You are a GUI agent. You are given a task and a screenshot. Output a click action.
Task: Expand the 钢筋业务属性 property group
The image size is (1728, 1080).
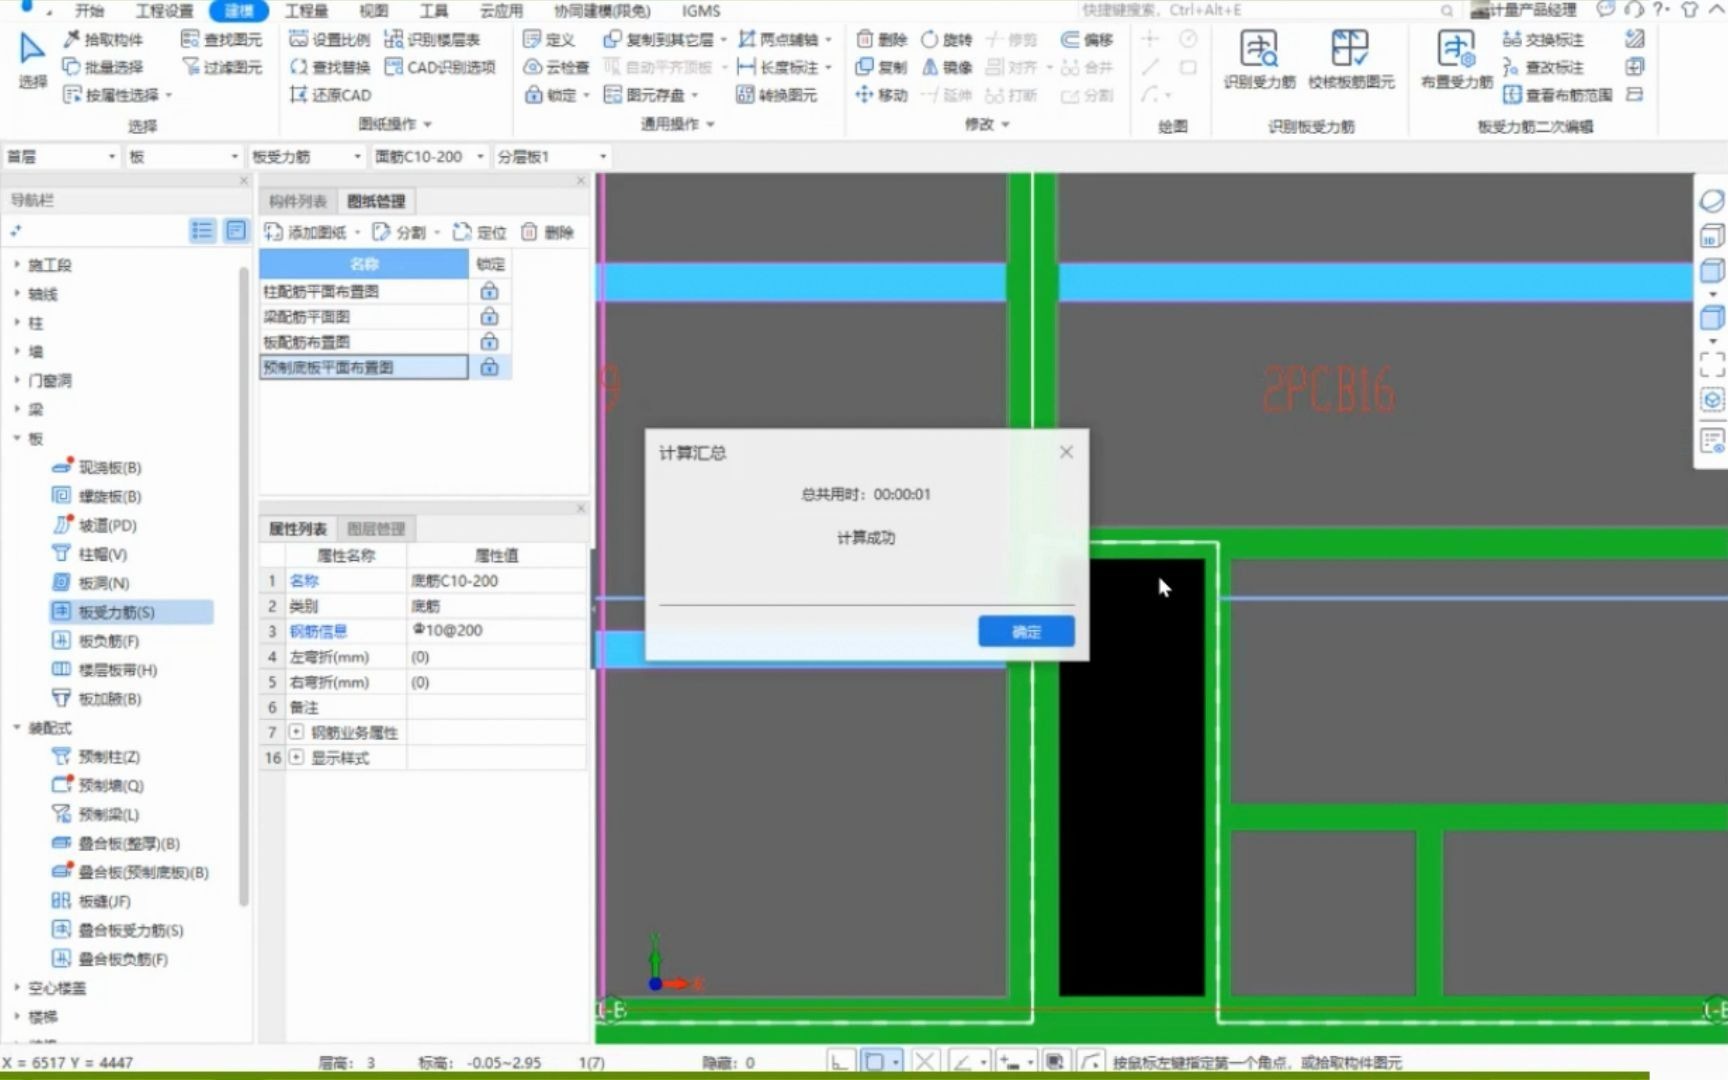pyautogui.click(x=296, y=732)
